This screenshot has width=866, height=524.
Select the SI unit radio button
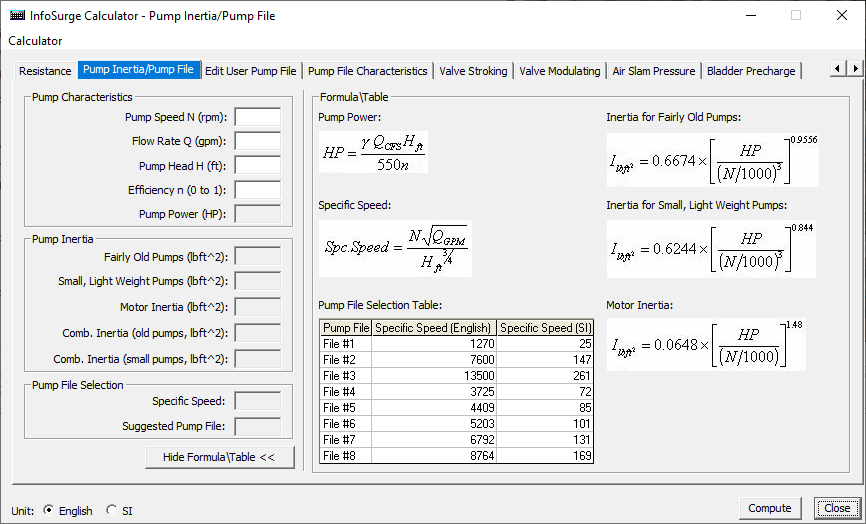tap(112, 510)
